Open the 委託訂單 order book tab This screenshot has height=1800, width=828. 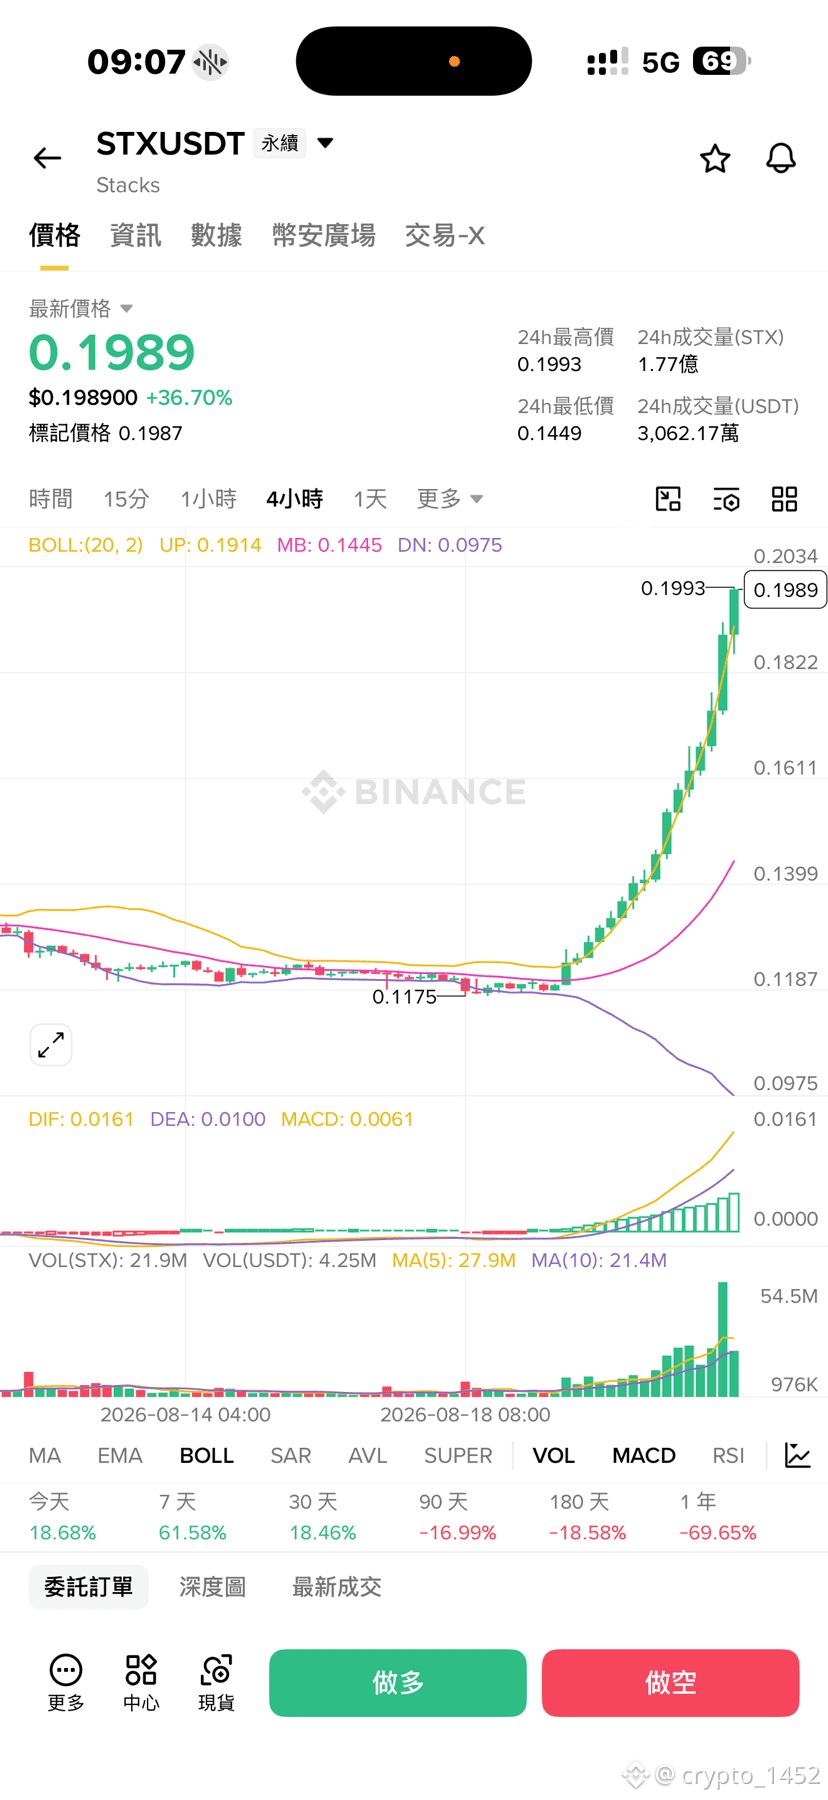pyautogui.click(x=88, y=1587)
